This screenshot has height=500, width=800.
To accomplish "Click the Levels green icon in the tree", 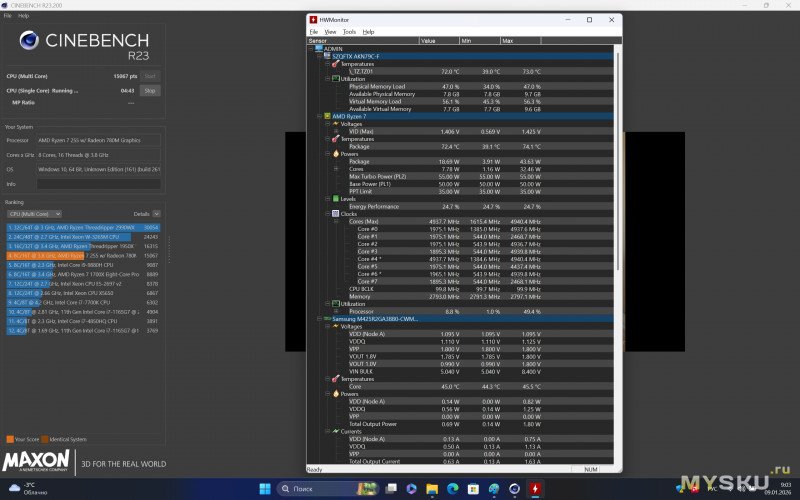I will coord(336,198).
